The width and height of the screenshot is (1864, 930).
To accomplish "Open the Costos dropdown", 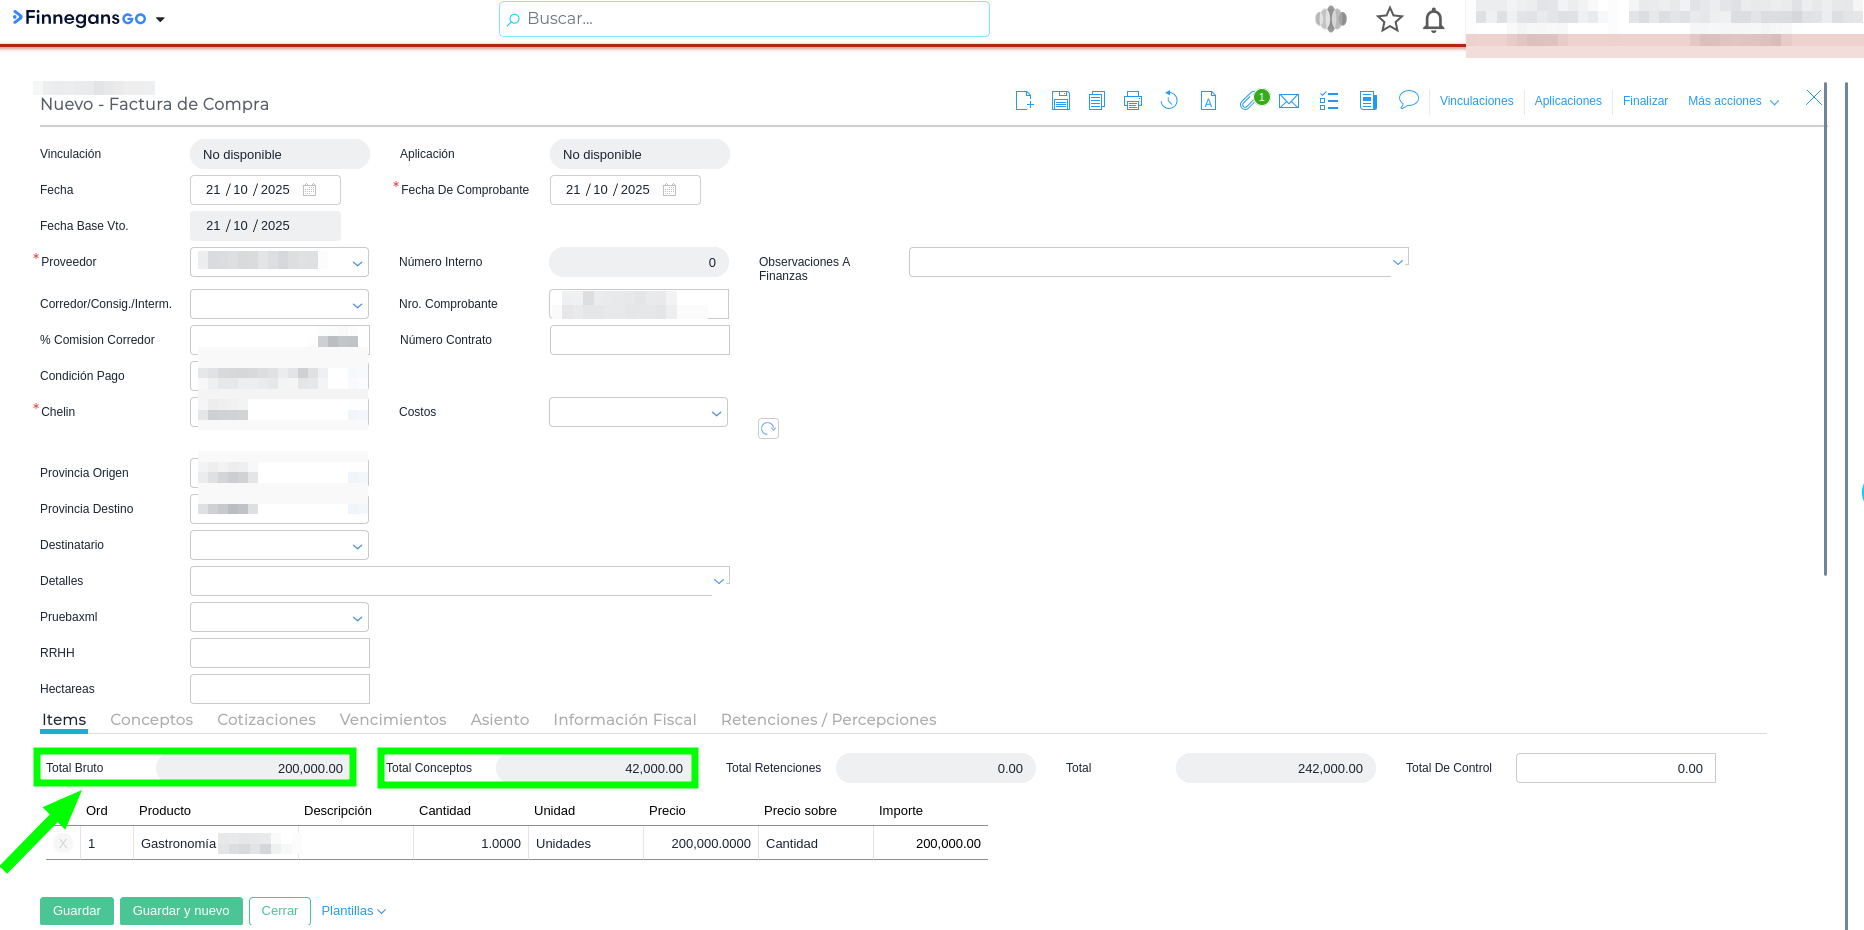I will [x=716, y=413].
